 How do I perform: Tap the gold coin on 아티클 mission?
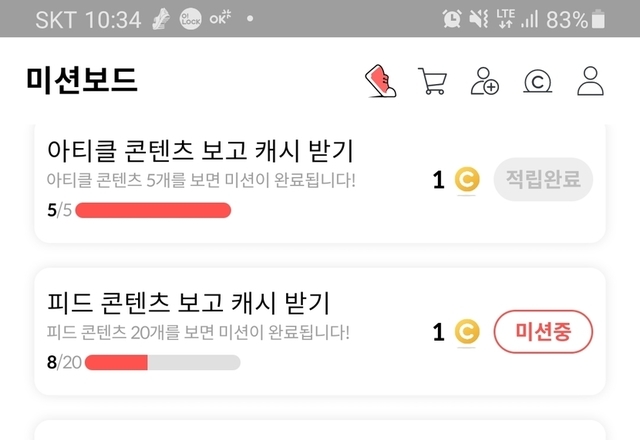click(466, 180)
